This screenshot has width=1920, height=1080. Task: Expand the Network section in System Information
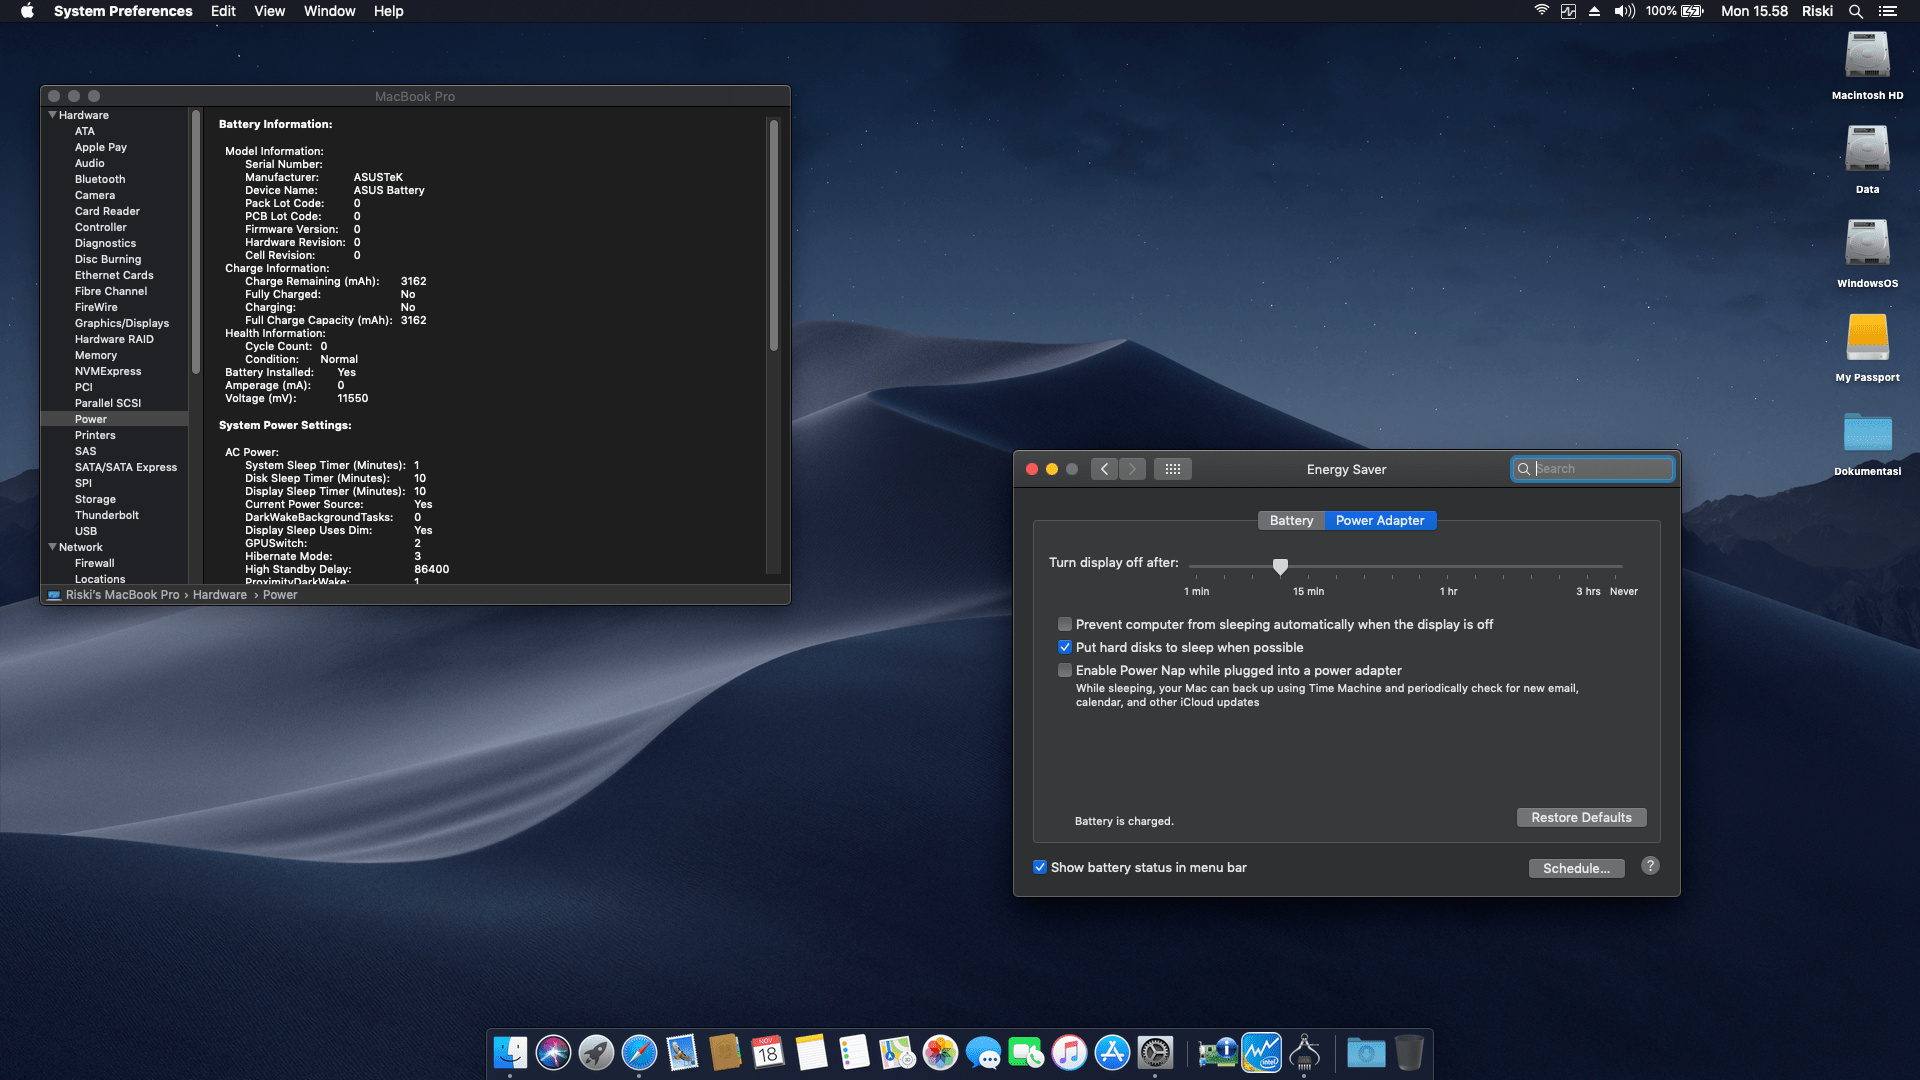pos(53,547)
